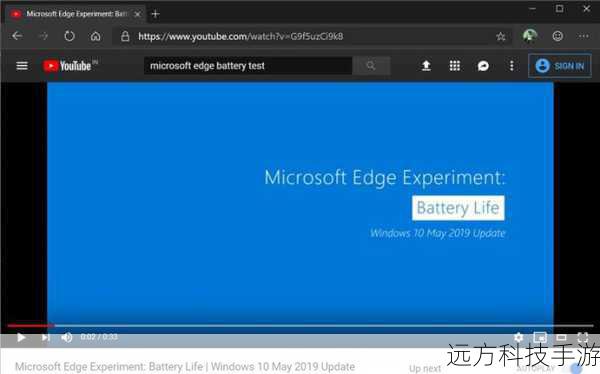Switch to miniplayer mode

pyautogui.click(x=540, y=337)
